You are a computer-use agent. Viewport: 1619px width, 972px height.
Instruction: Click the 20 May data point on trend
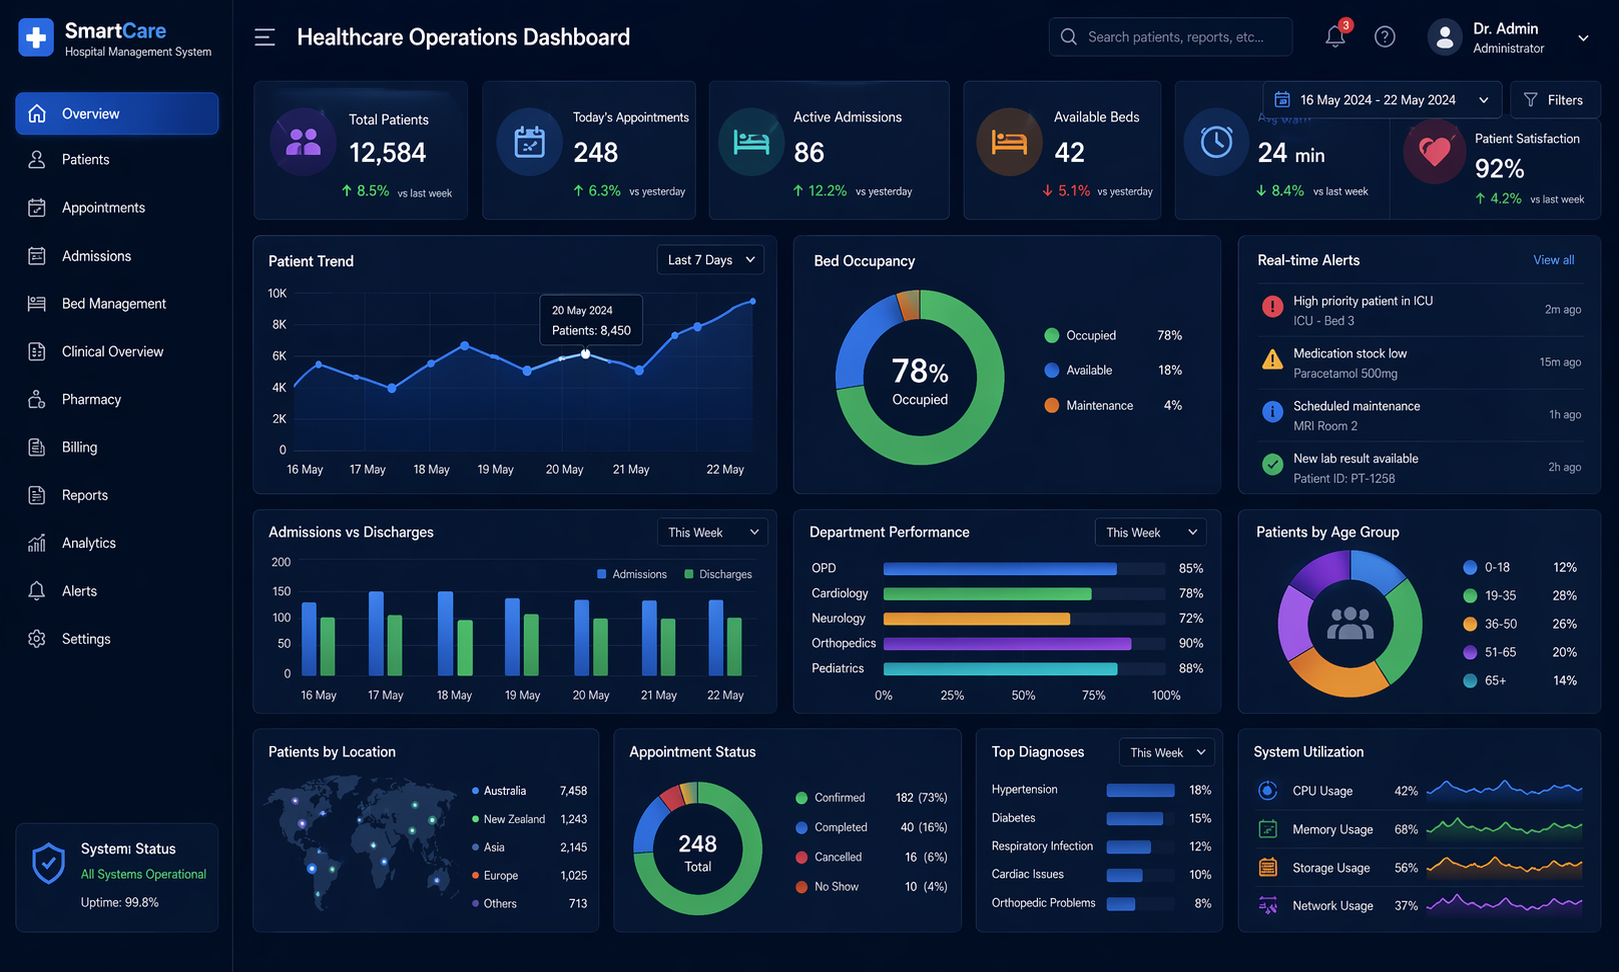click(585, 354)
